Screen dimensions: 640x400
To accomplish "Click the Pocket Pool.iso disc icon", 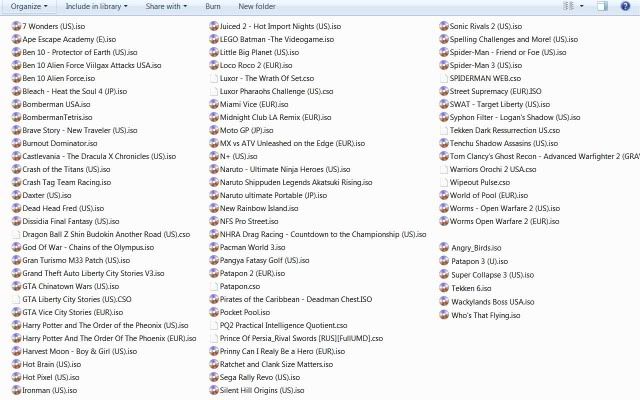I will pos(214,312).
